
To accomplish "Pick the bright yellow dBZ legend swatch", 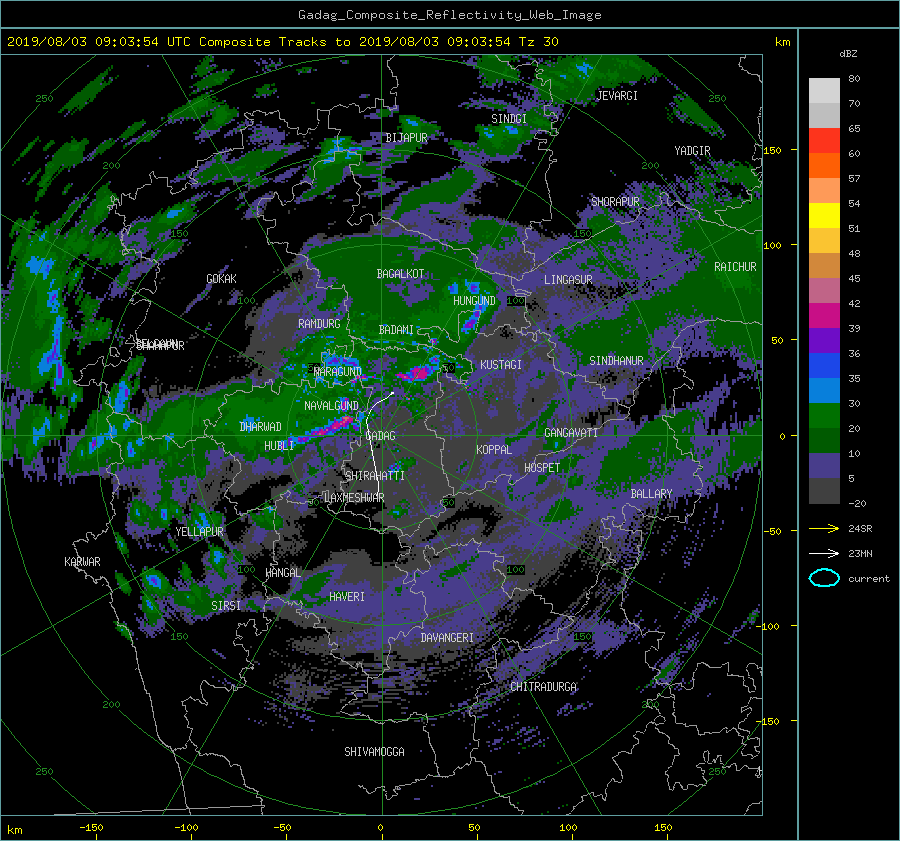I will click(824, 216).
